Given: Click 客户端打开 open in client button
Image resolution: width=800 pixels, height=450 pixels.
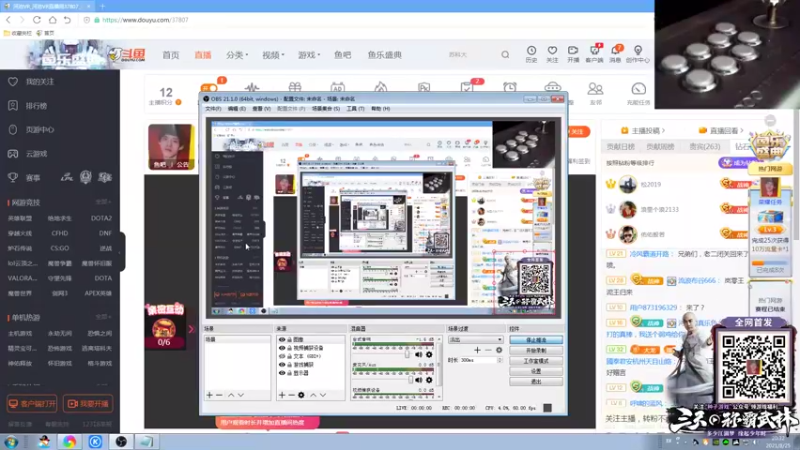Looking at the screenshot, I should point(32,404).
